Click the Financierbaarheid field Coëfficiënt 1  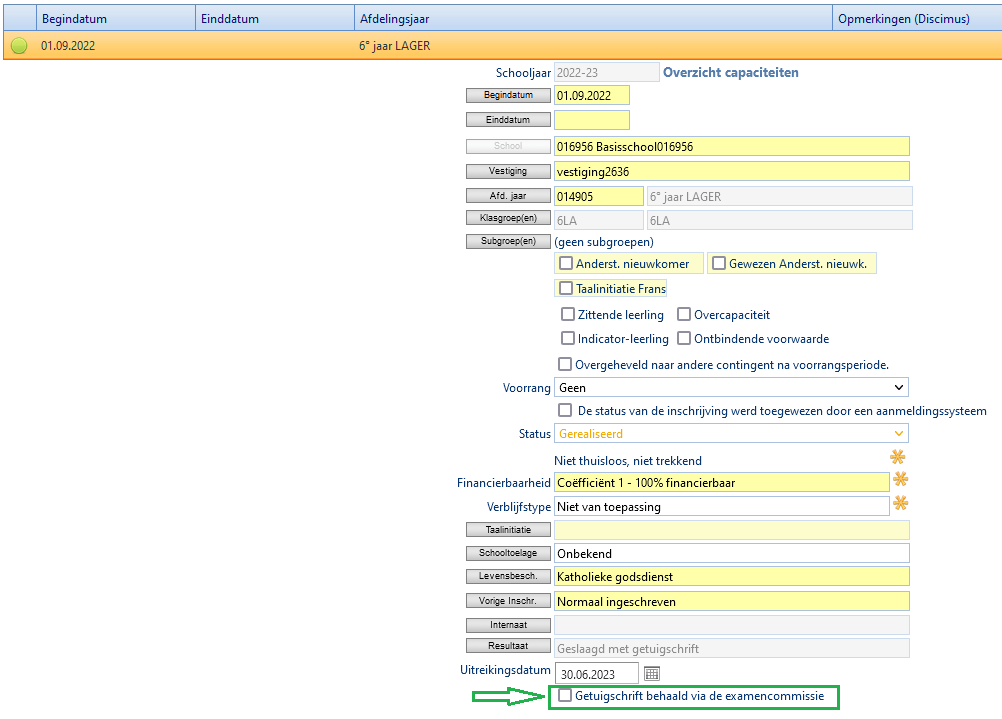721,483
